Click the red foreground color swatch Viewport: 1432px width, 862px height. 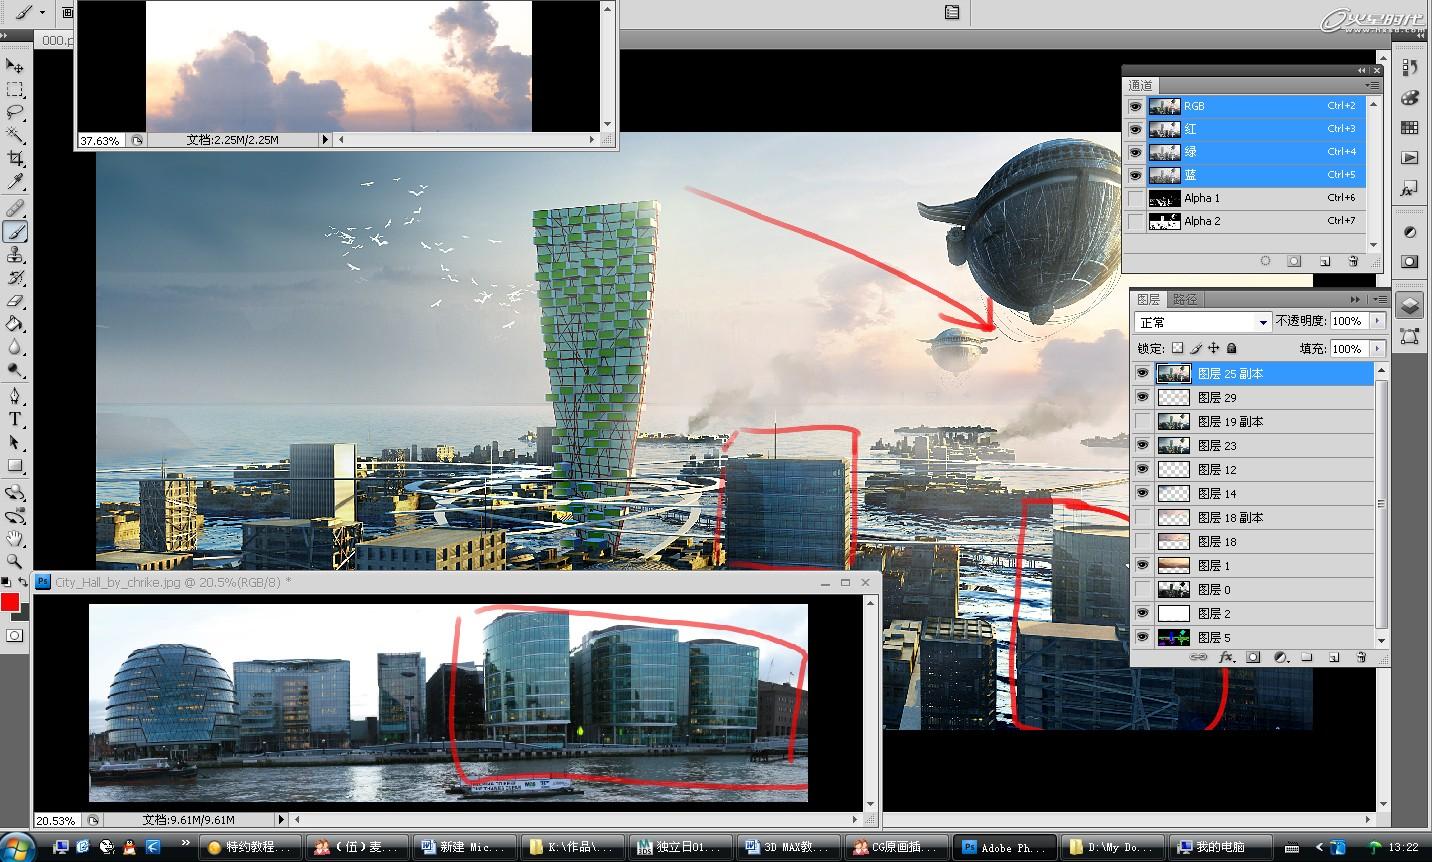(x=11, y=603)
